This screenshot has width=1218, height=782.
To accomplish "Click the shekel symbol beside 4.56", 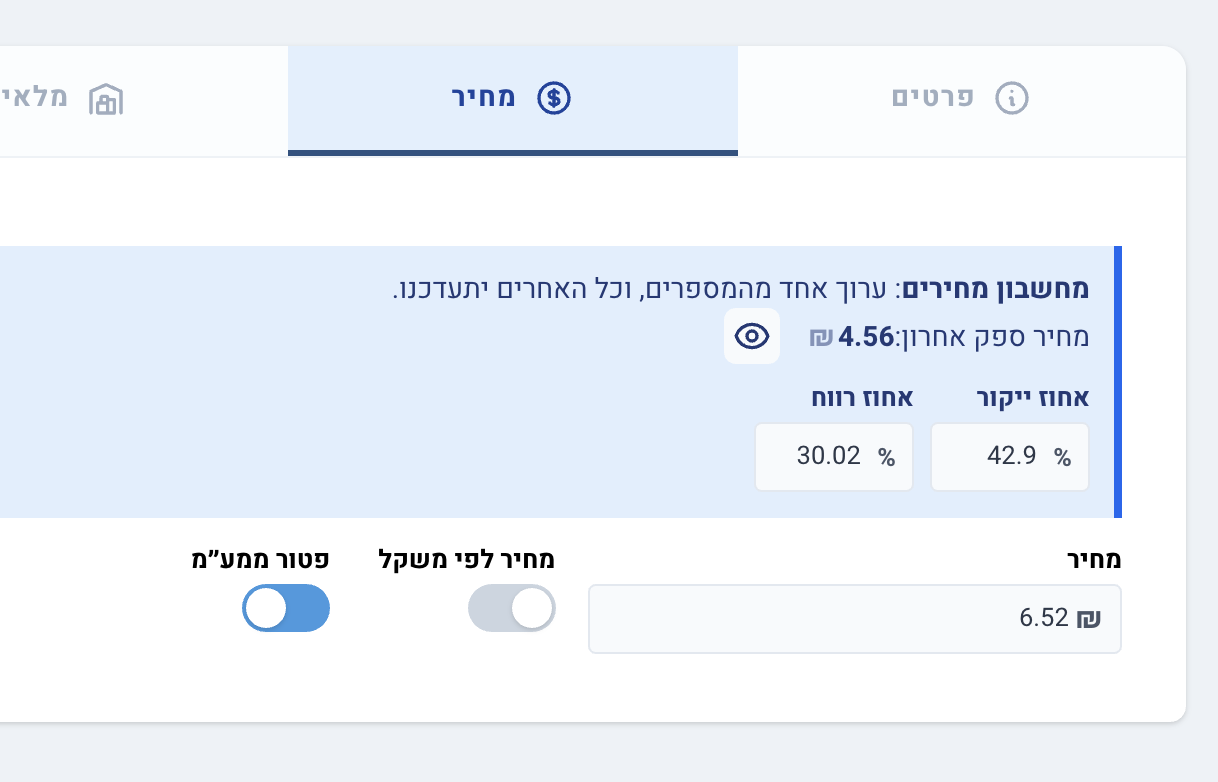I will point(820,338).
